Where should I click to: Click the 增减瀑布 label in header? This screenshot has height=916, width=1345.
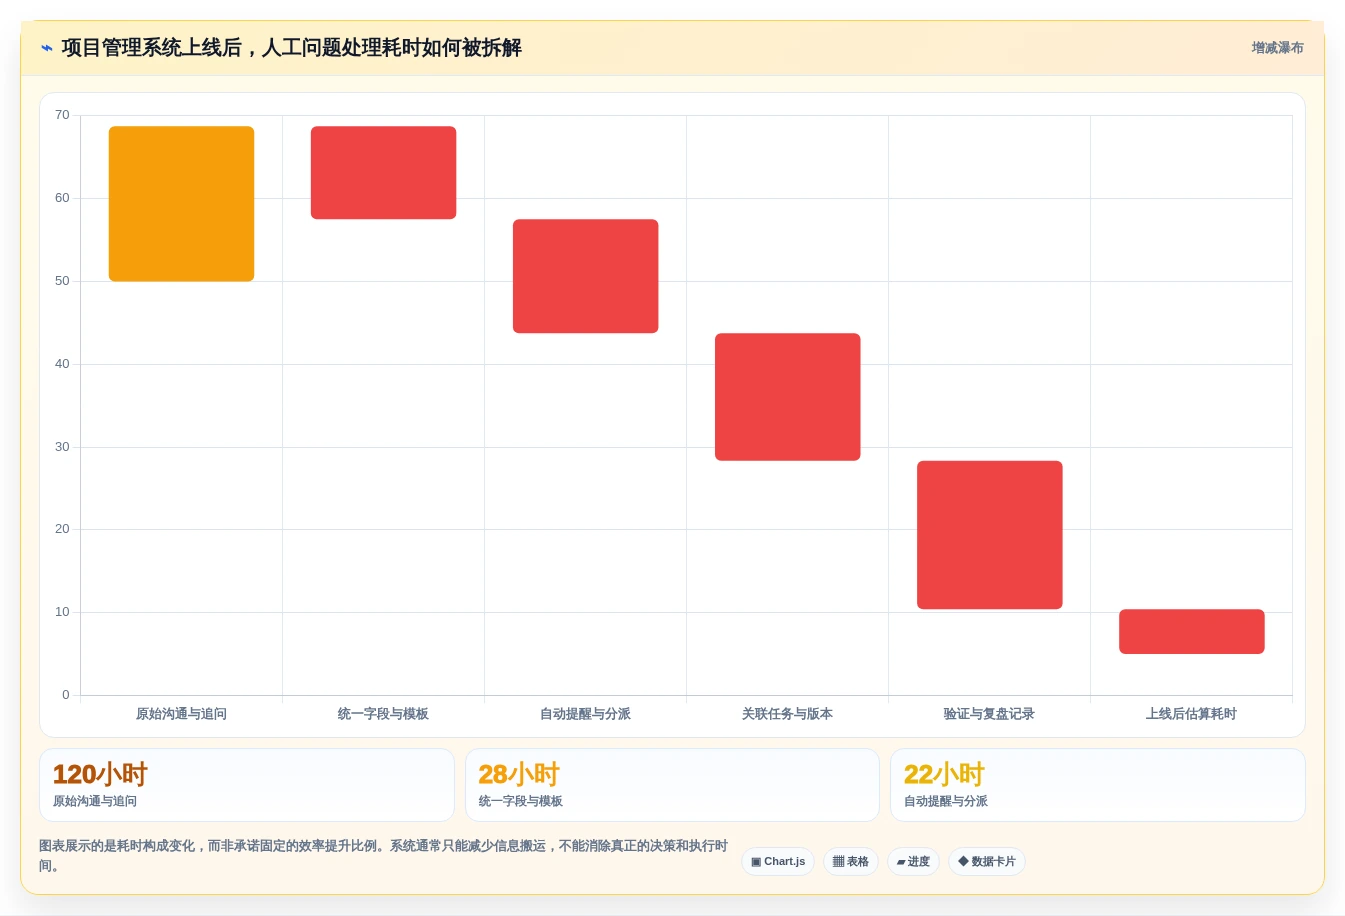click(x=1277, y=48)
